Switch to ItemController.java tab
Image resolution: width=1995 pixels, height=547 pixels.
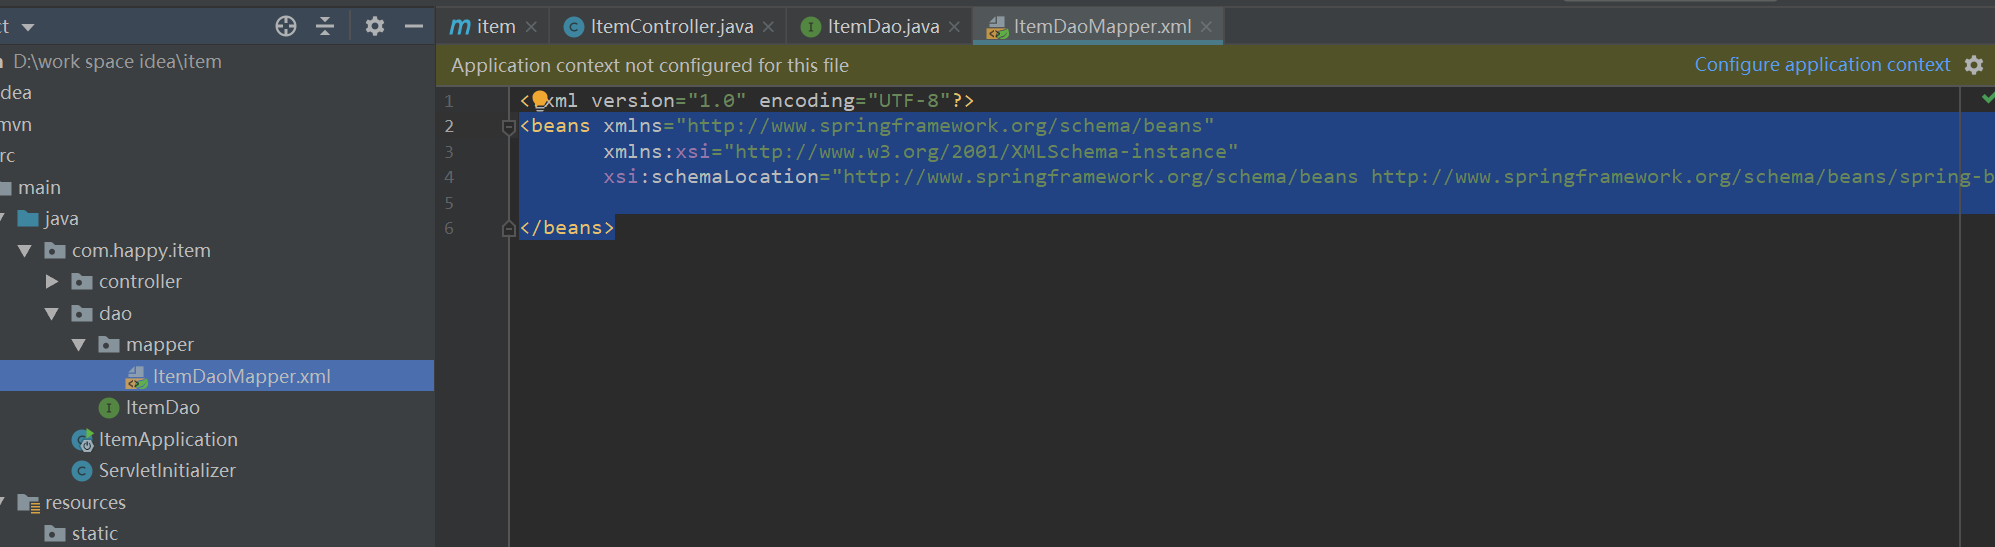[x=670, y=27]
